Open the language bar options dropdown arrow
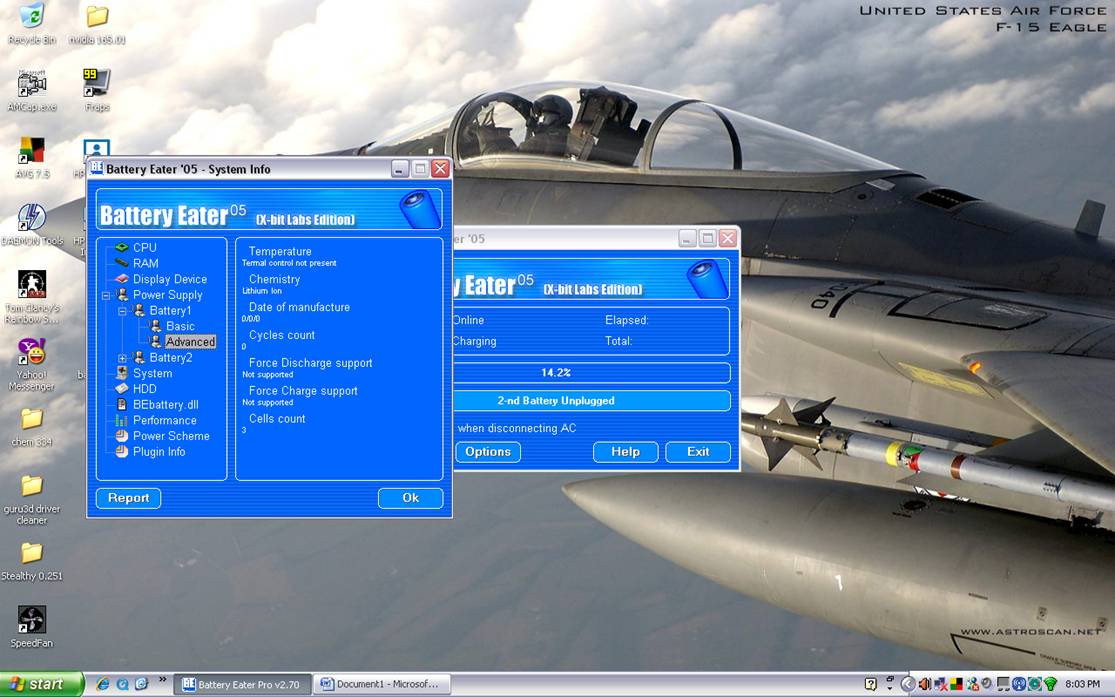 (x=890, y=688)
